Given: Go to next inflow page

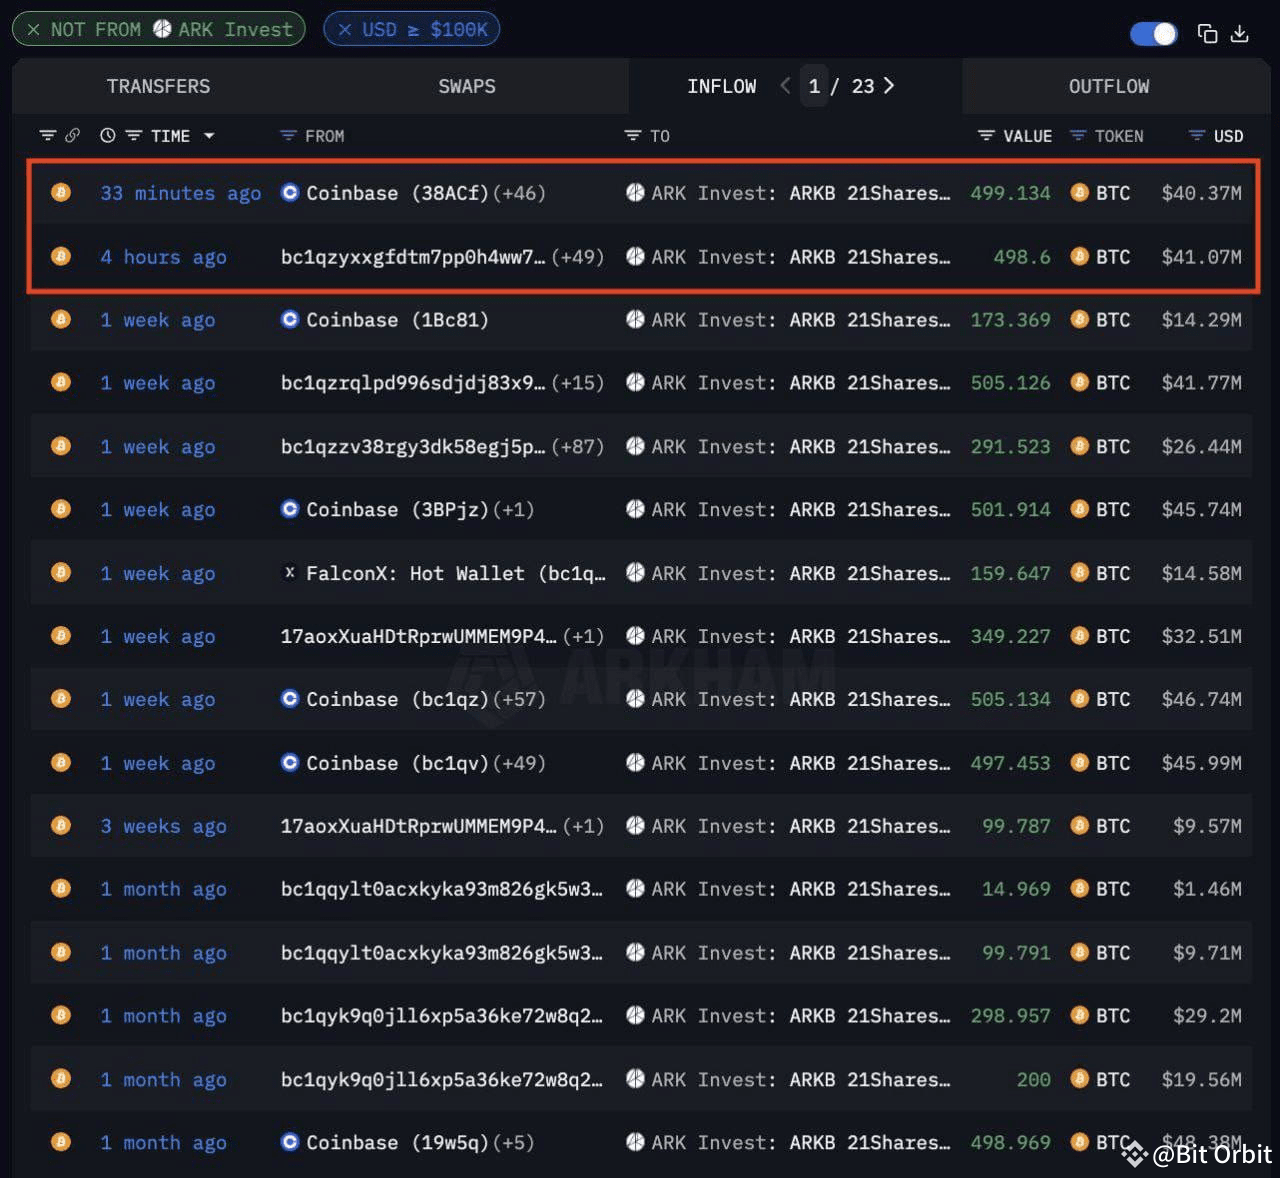Looking at the screenshot, I should 888,86.
